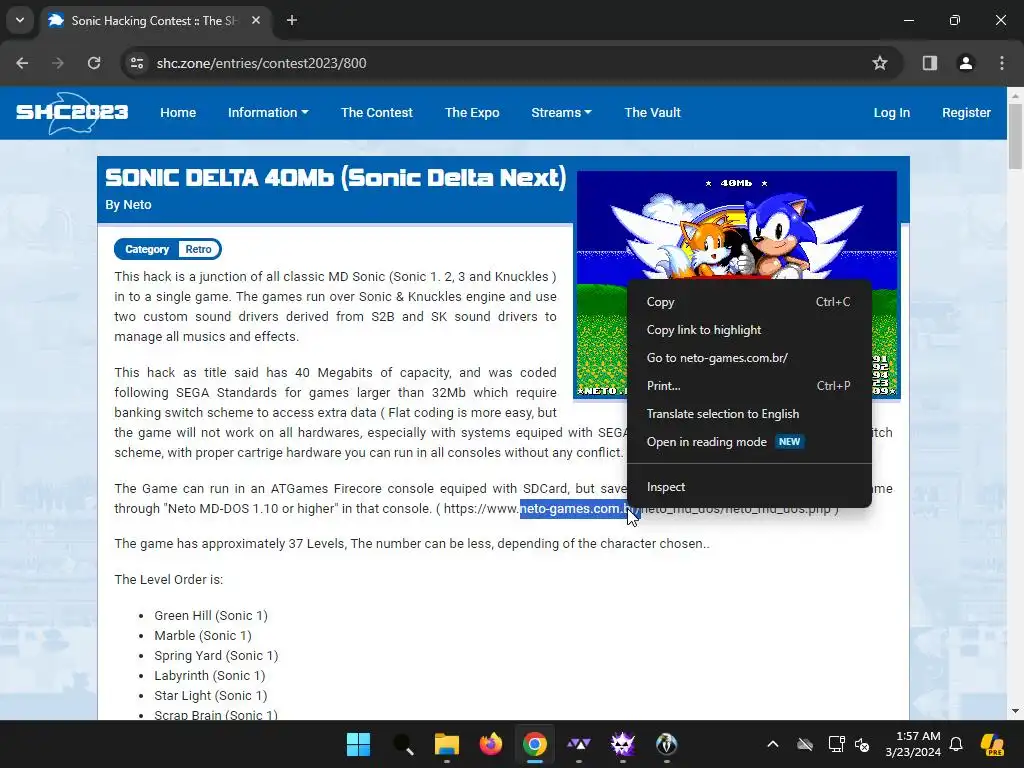Click the SONIC DELTA 40Mb title heading

point(336,178)
